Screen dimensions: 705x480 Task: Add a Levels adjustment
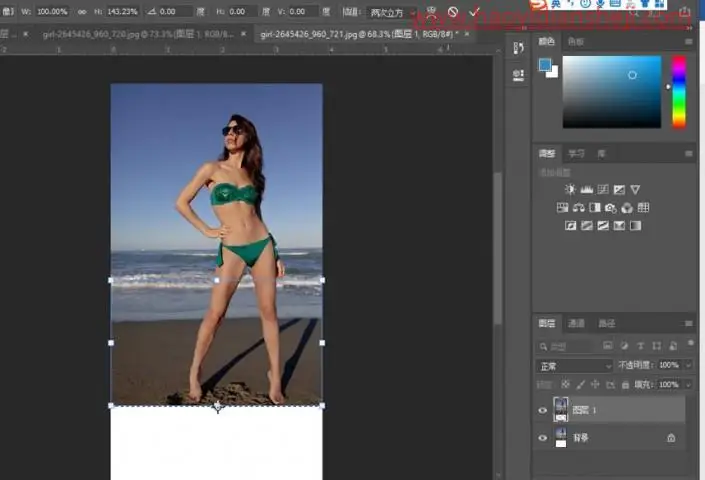tap(586, 189)
